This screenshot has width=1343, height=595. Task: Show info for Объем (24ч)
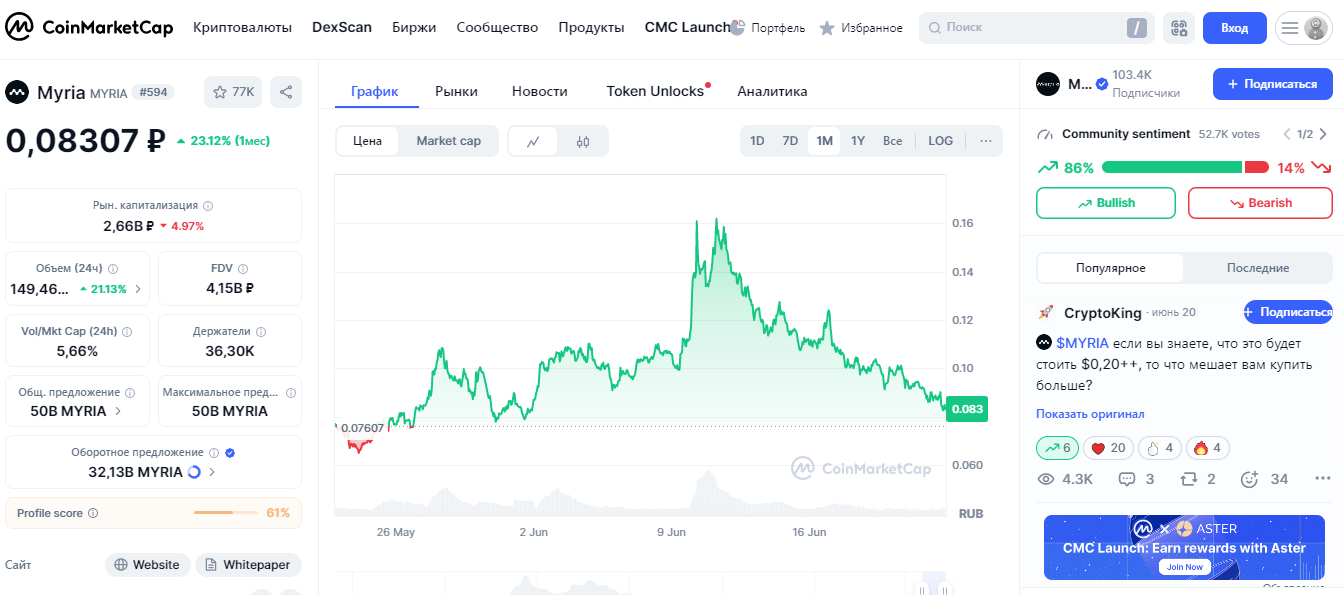click(113, 269)
